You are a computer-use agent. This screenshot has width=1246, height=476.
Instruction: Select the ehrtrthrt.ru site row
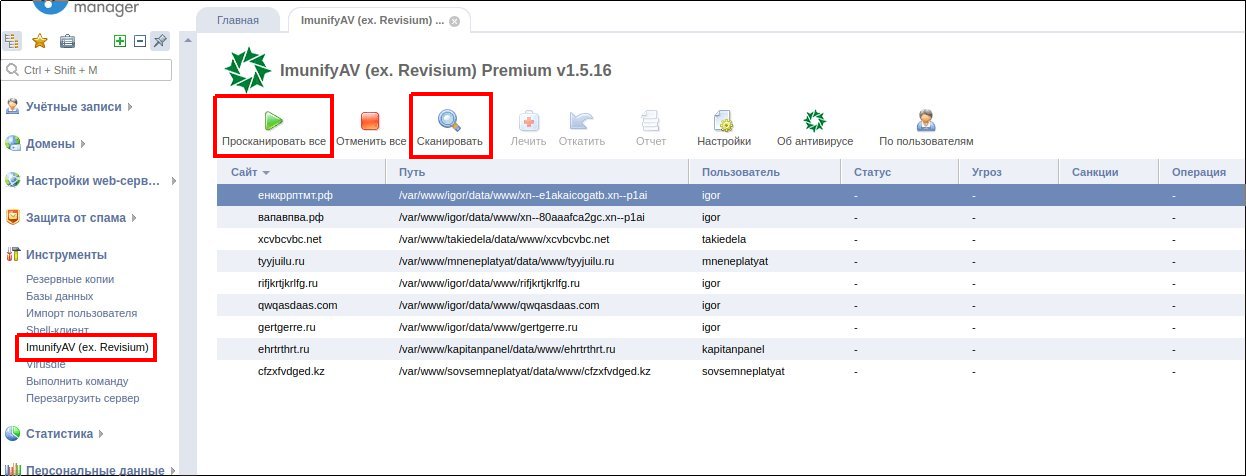732,349
